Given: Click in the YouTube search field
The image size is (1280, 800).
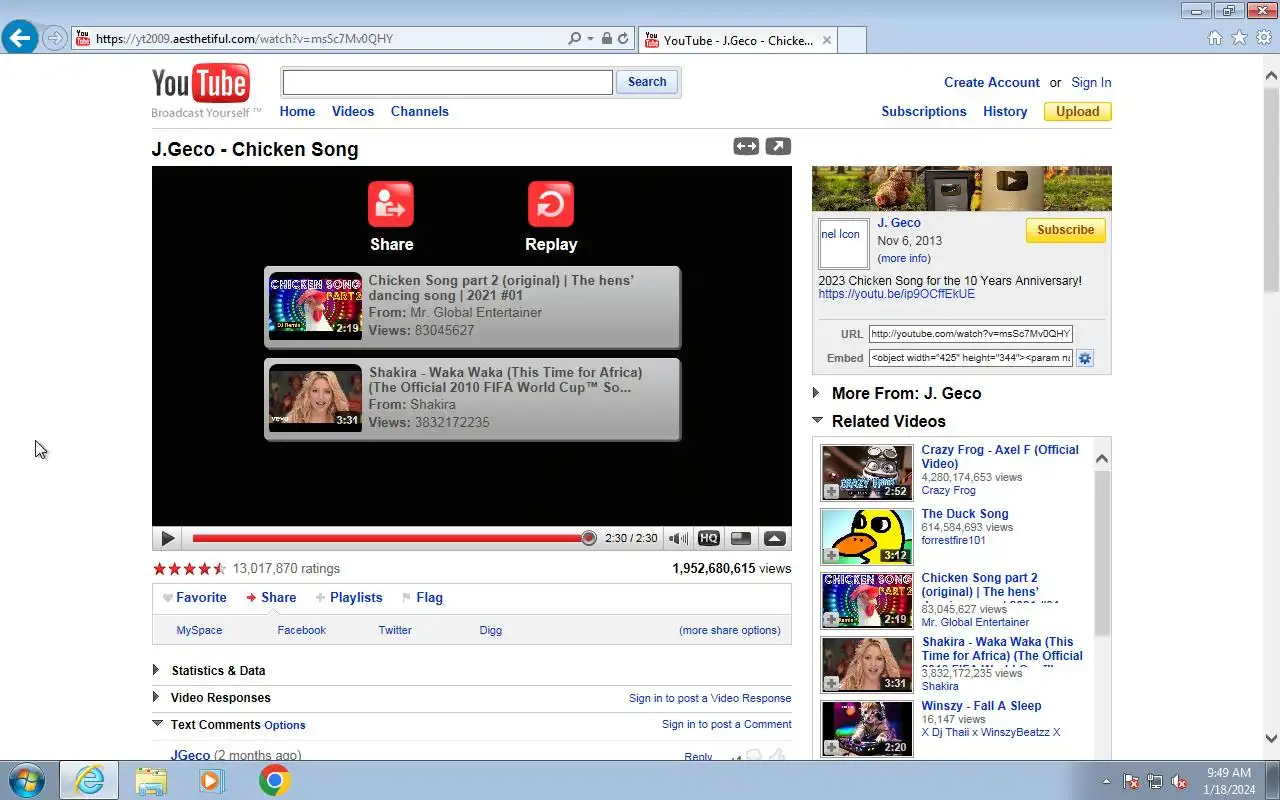Looking at the screenshot, I should pos(448,82).
